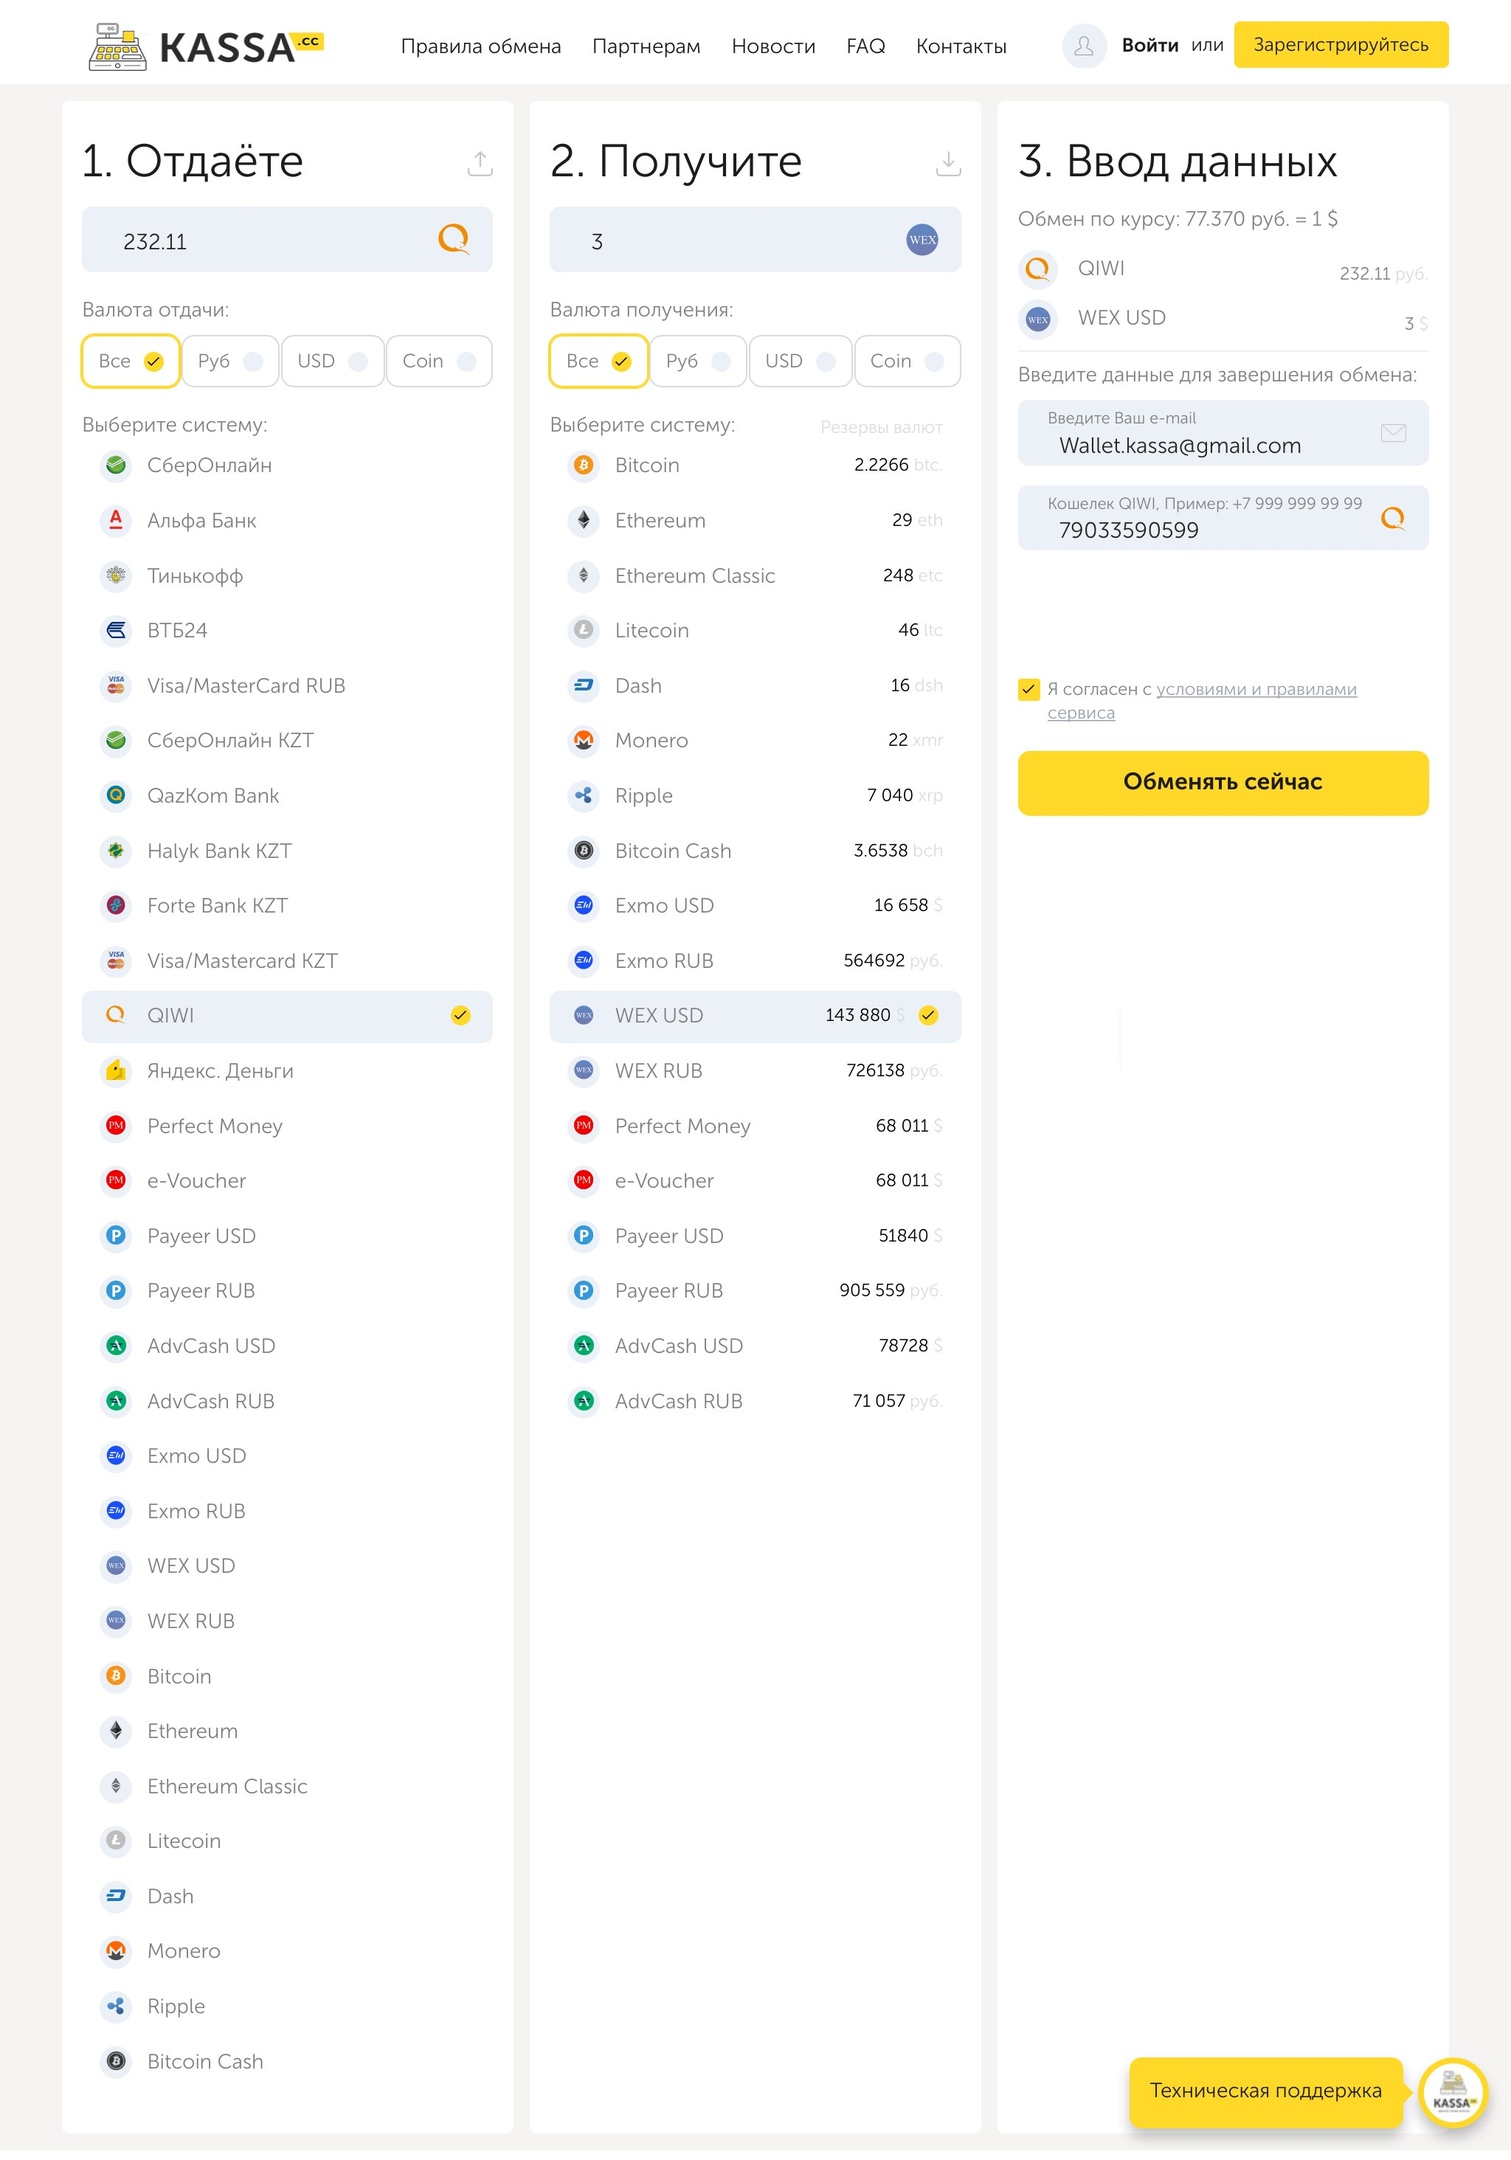The width and height of the screenshot is (1511, 2160).
Task: Click the QIWI icon in the amount field
Action: 454,239
